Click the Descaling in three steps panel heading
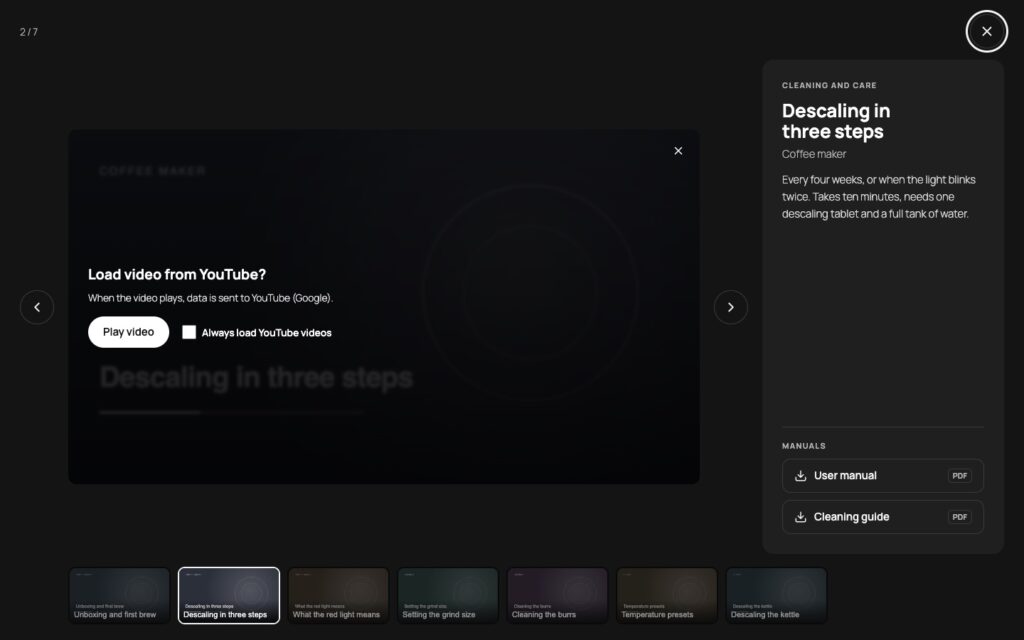This screenshot has width=1024, height=640. [836, 121]
